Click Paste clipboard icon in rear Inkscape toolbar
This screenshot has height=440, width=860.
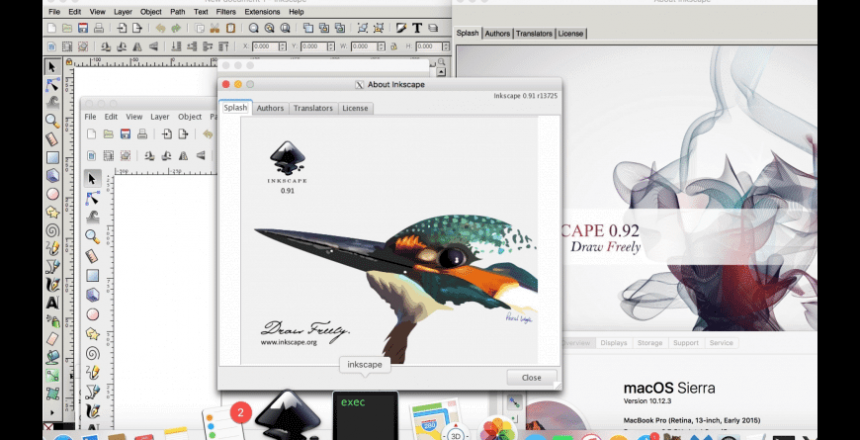[231, 28]
